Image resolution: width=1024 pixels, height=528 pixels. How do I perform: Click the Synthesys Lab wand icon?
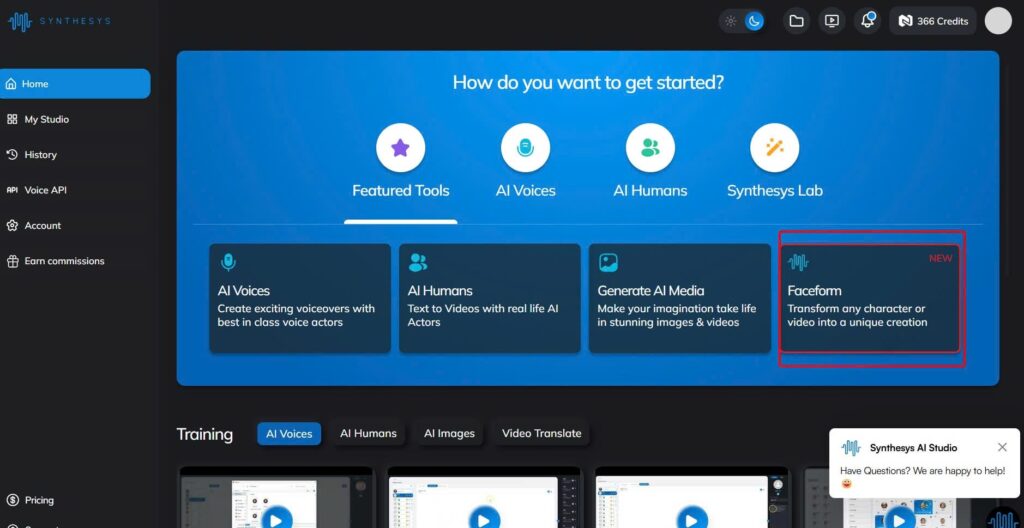(x=775, y=148)
